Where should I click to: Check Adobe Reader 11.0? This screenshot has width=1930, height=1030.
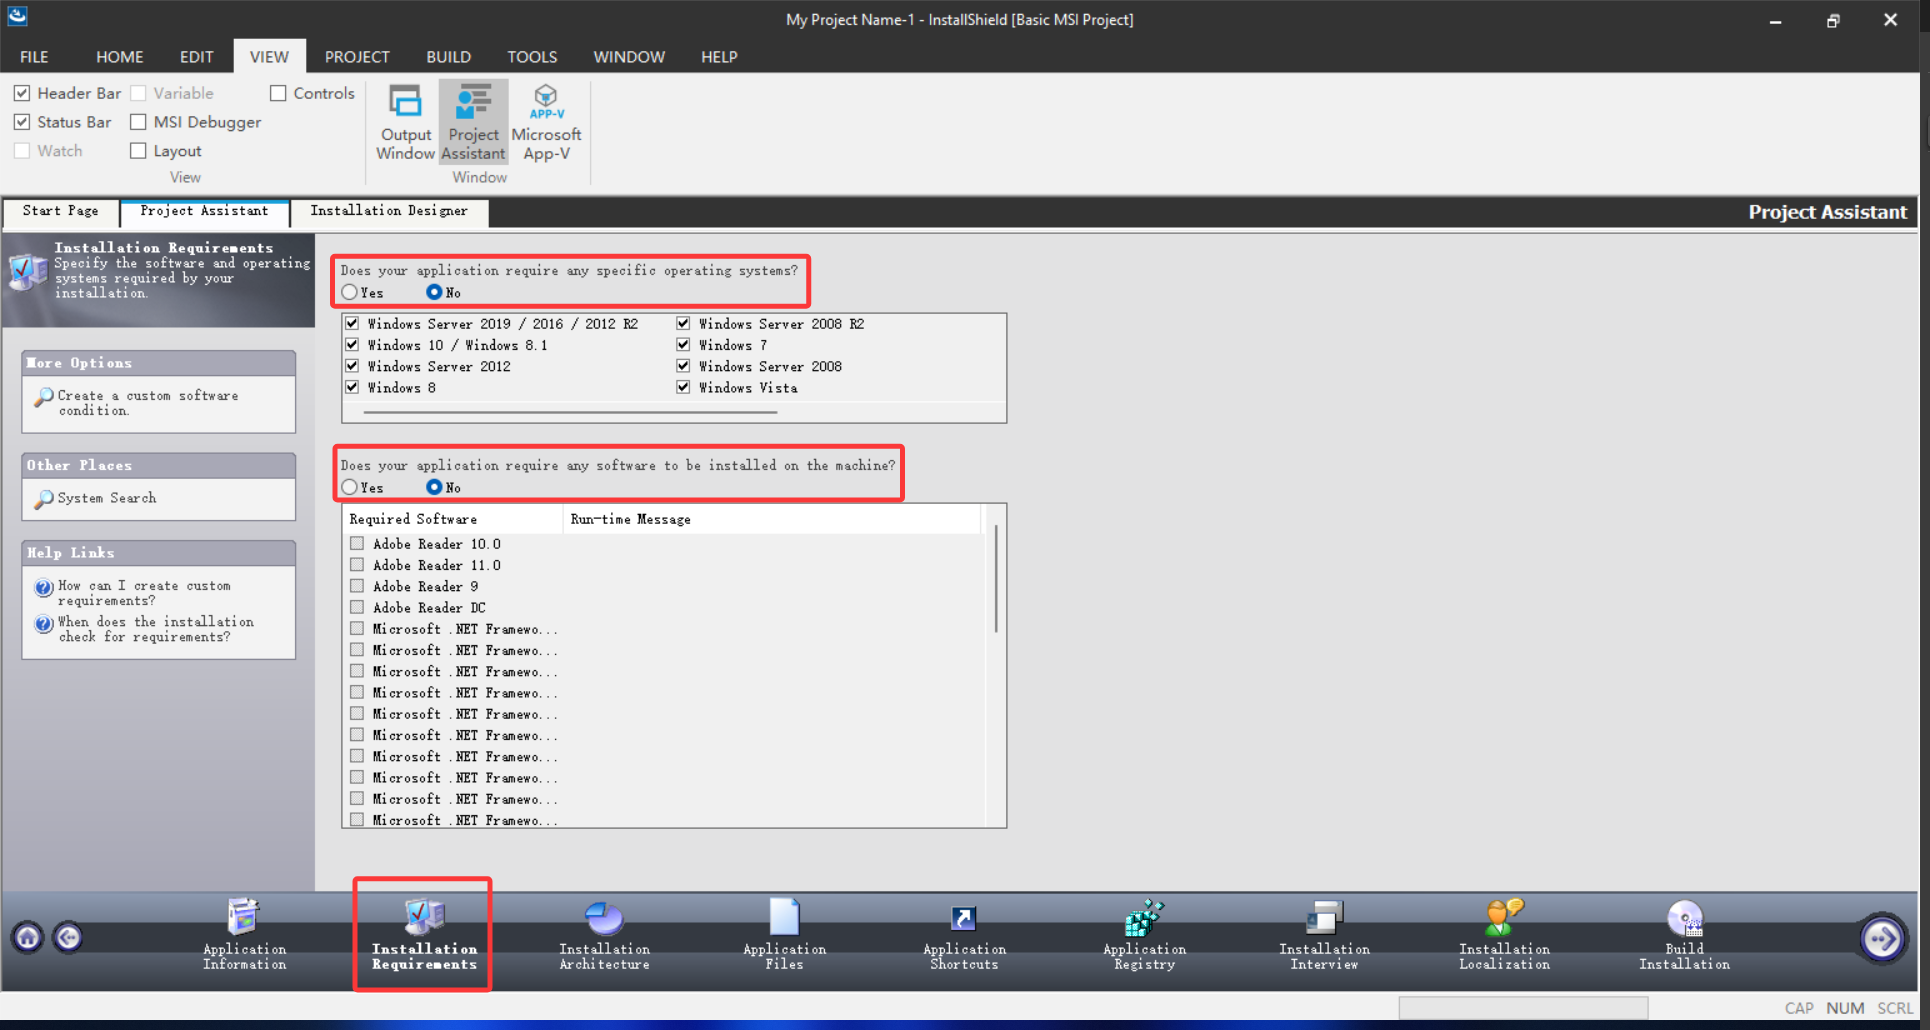pos(357,565)
